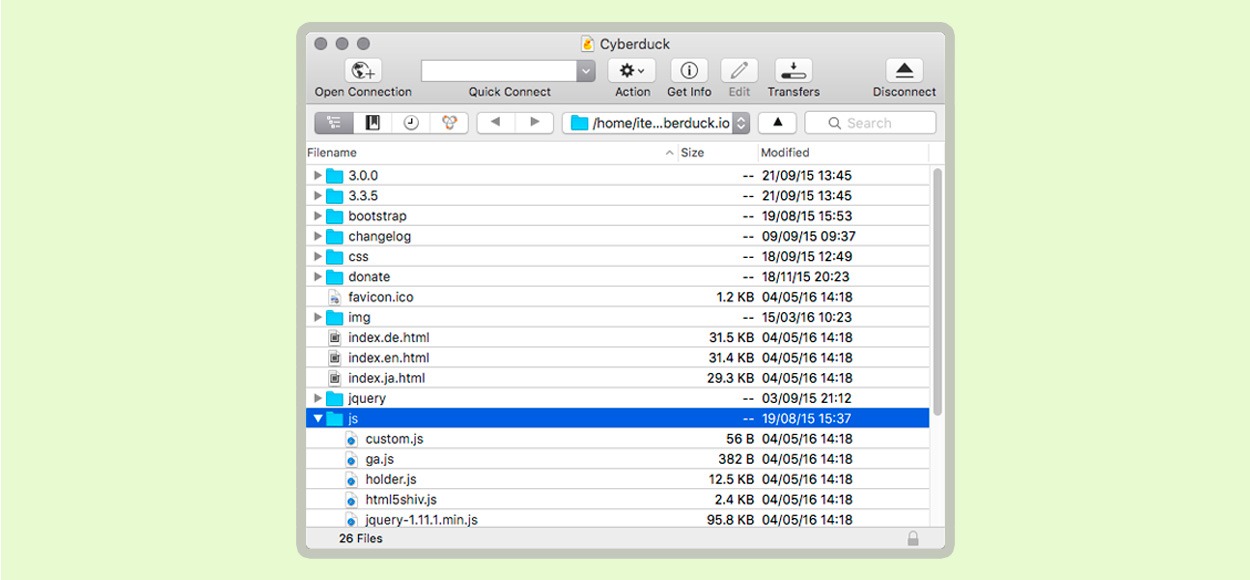Click the 3.0.0 folder icon
Viewport: 1250px width, 580px height.
point(335,175)
